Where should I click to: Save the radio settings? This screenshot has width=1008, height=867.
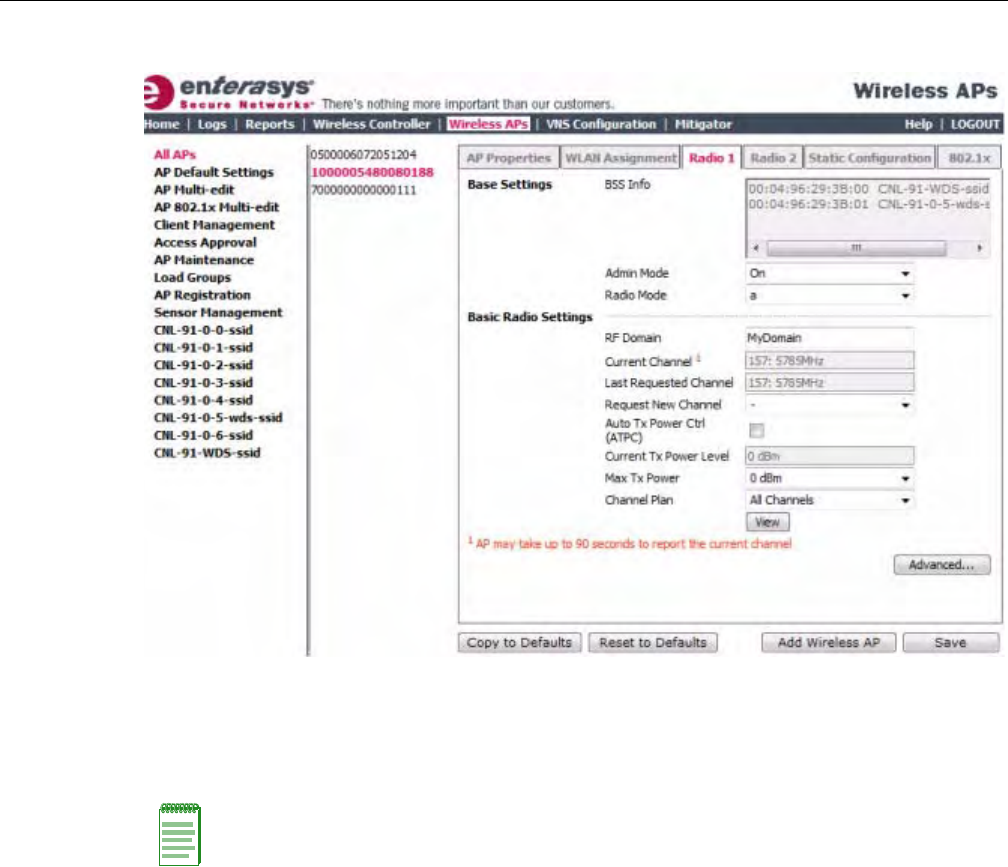click(x=951, y=643)
